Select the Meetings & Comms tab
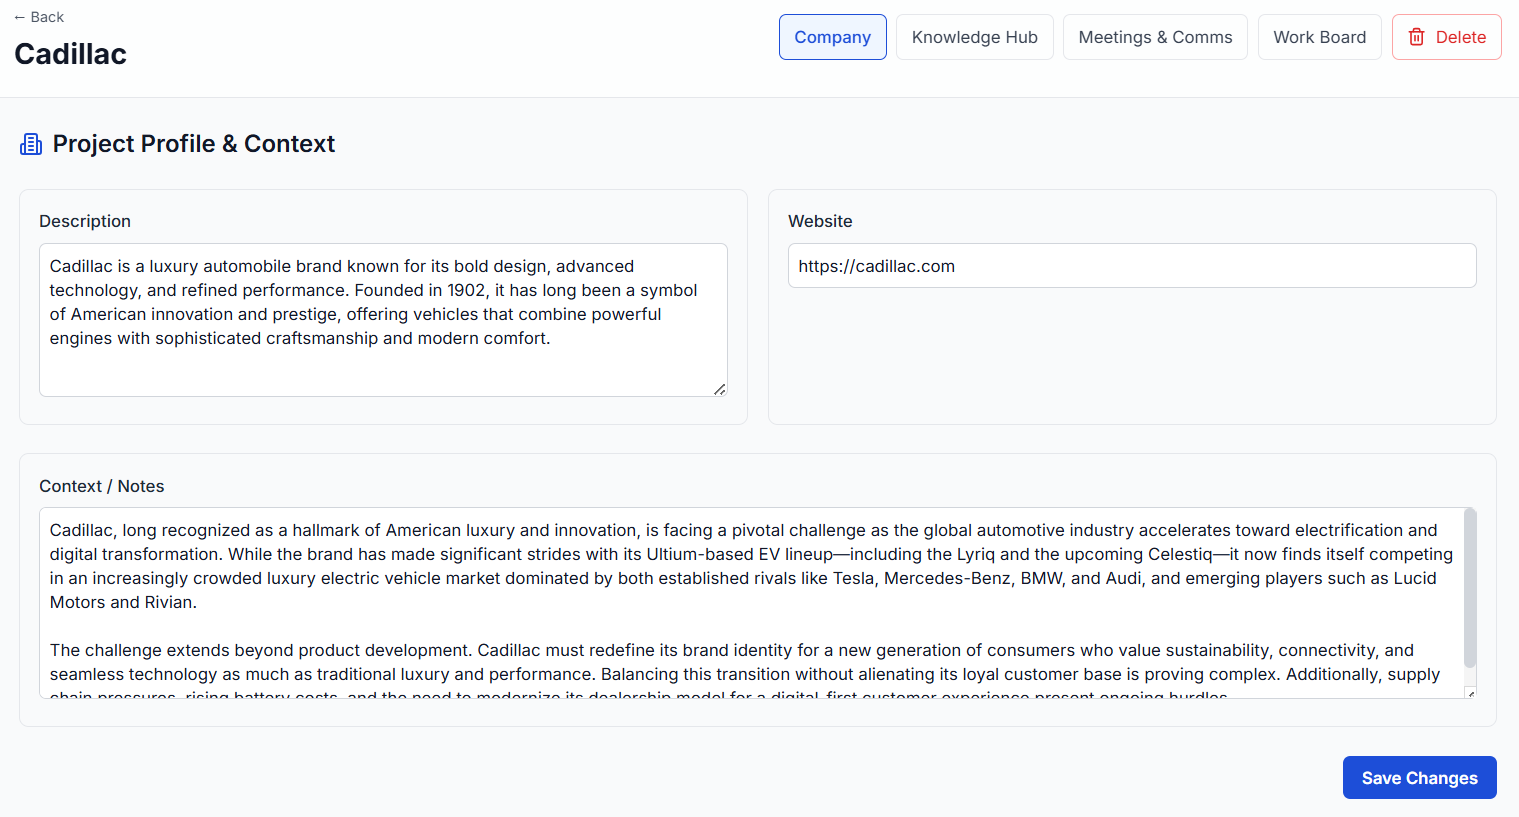 (x=1155, y=37)
